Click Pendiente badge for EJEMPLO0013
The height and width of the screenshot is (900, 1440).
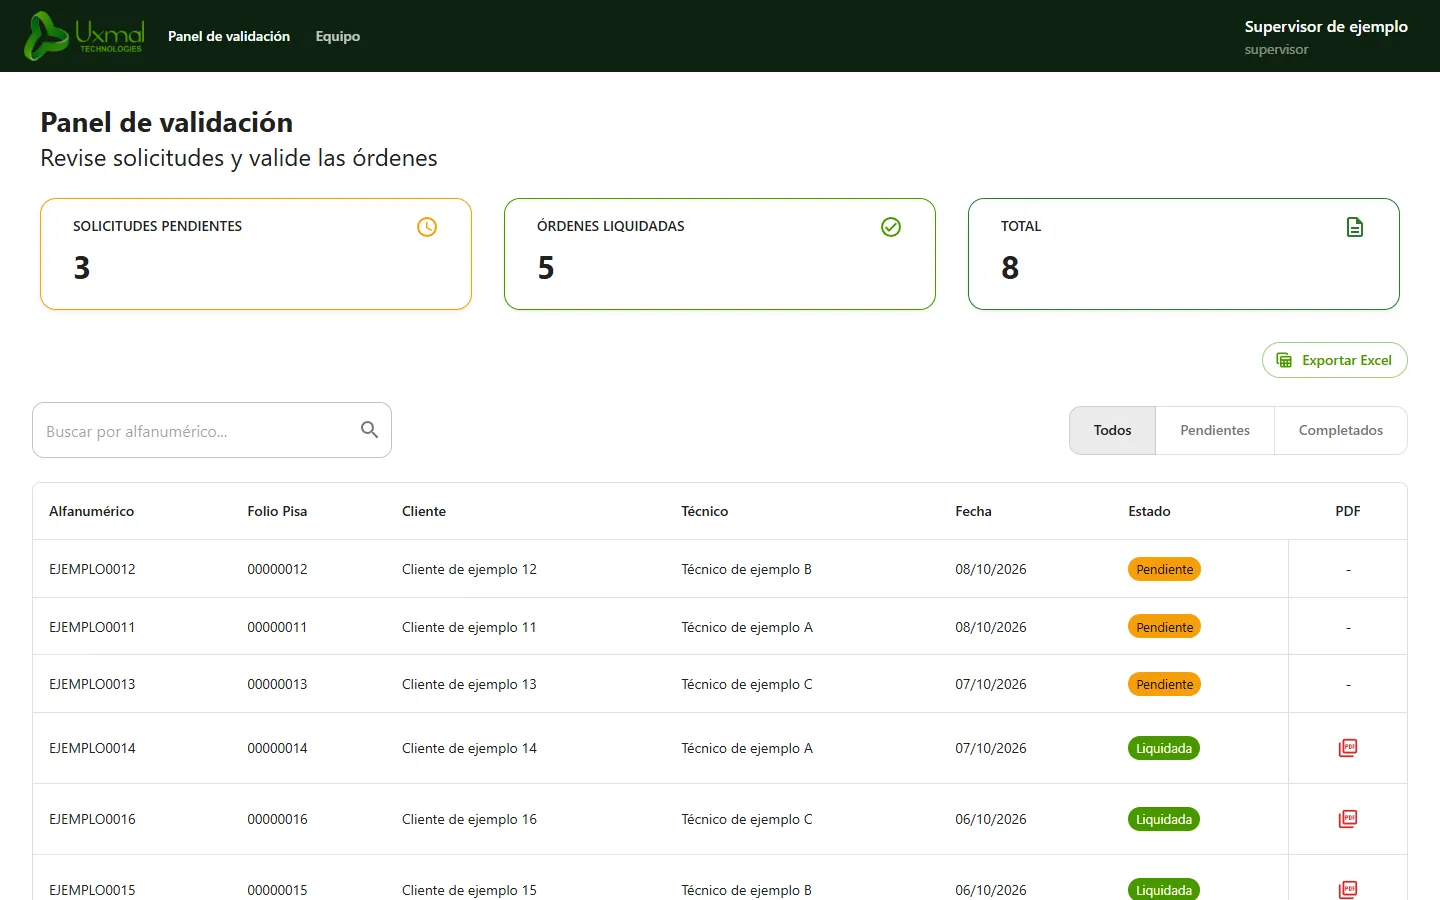tap(1164, 684)
